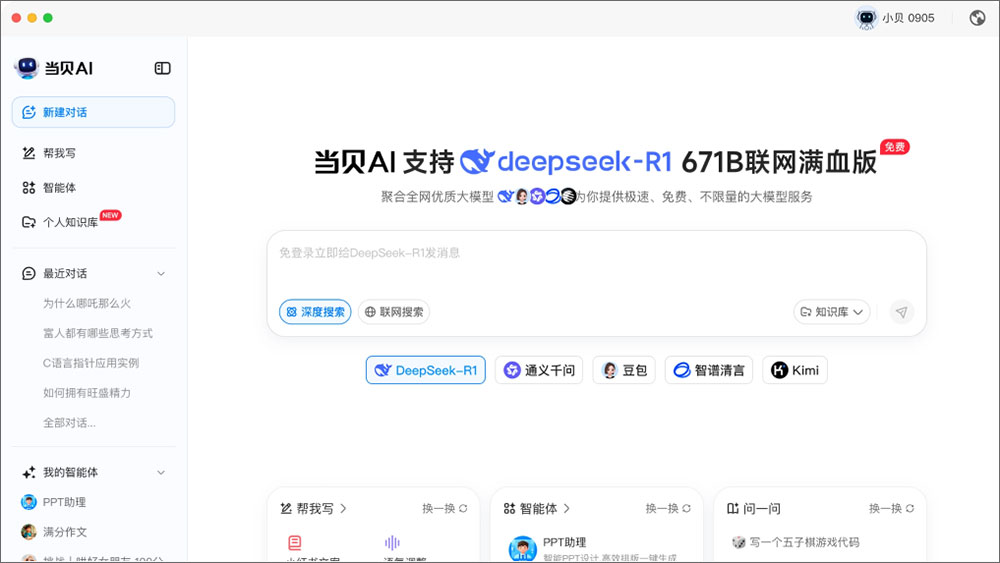View all conversations via 全部对话...
Screen dimensions: 1000x563
[69, 423]
